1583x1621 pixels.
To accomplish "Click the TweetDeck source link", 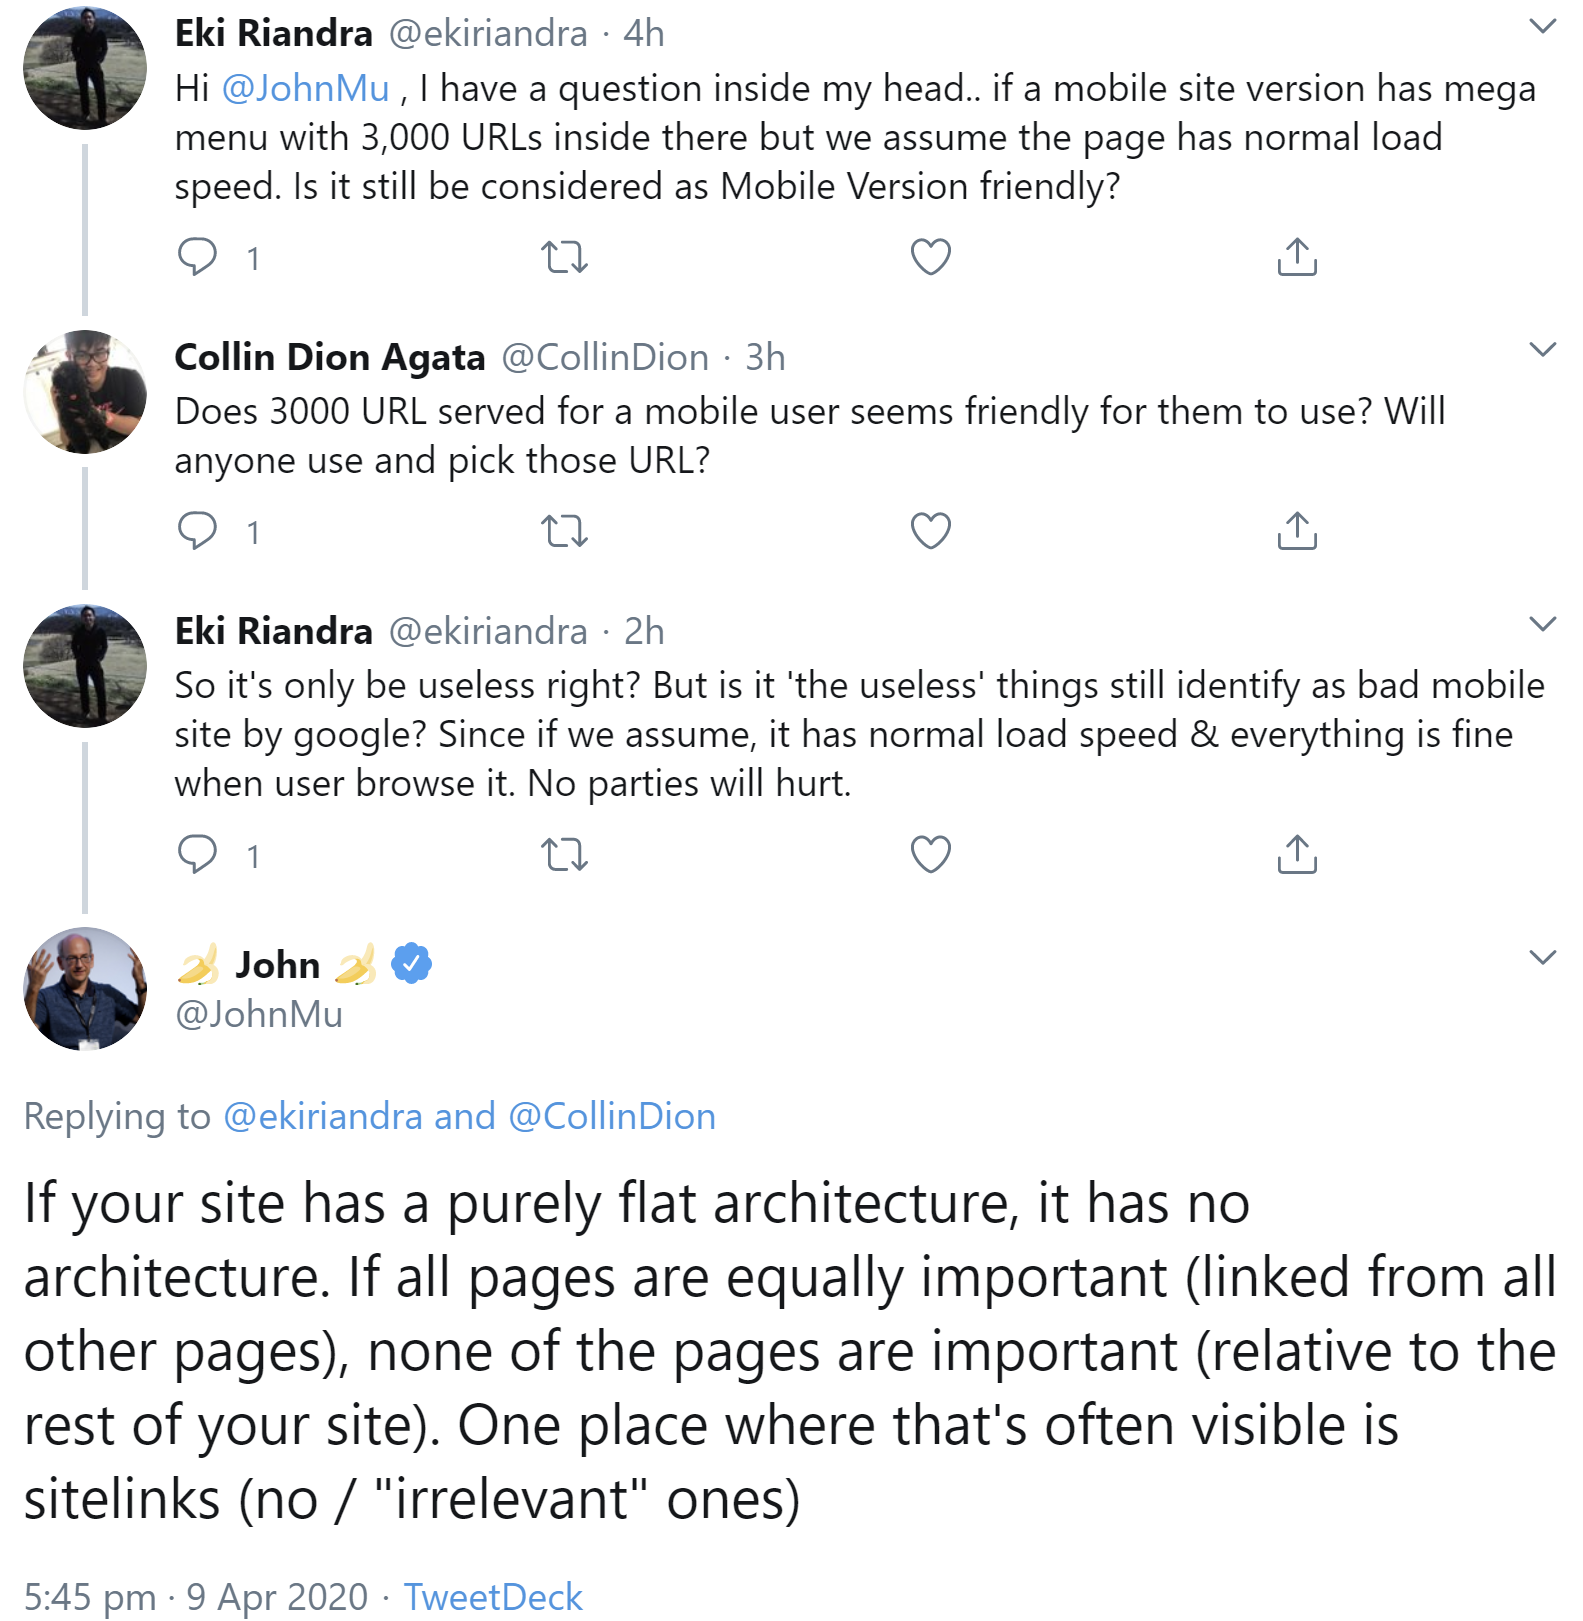I will coord(492,1596).
